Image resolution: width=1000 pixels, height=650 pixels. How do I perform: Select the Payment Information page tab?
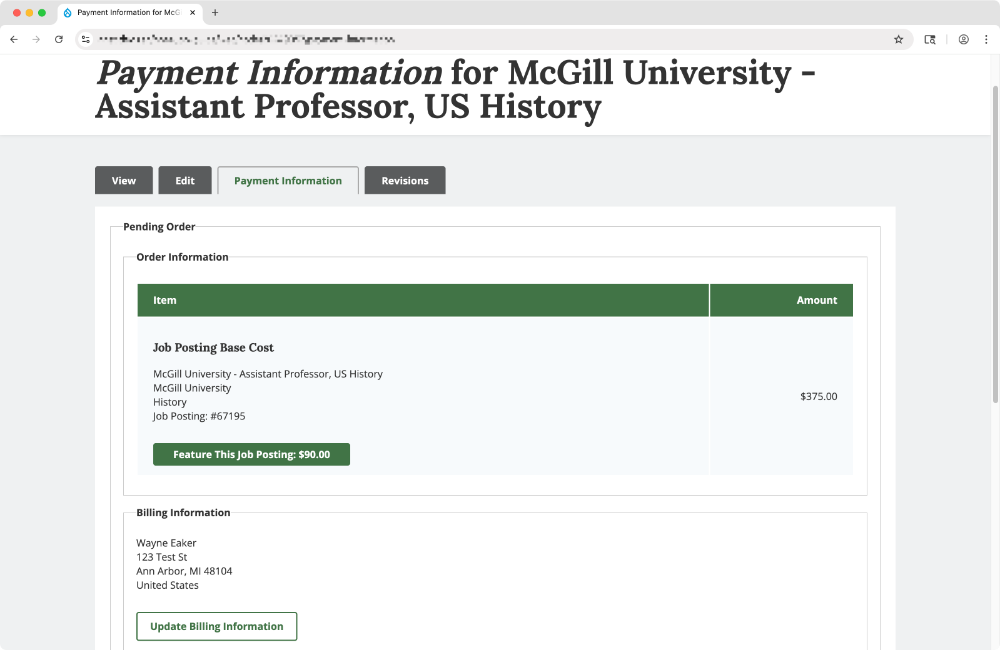(x=288, y=181)
